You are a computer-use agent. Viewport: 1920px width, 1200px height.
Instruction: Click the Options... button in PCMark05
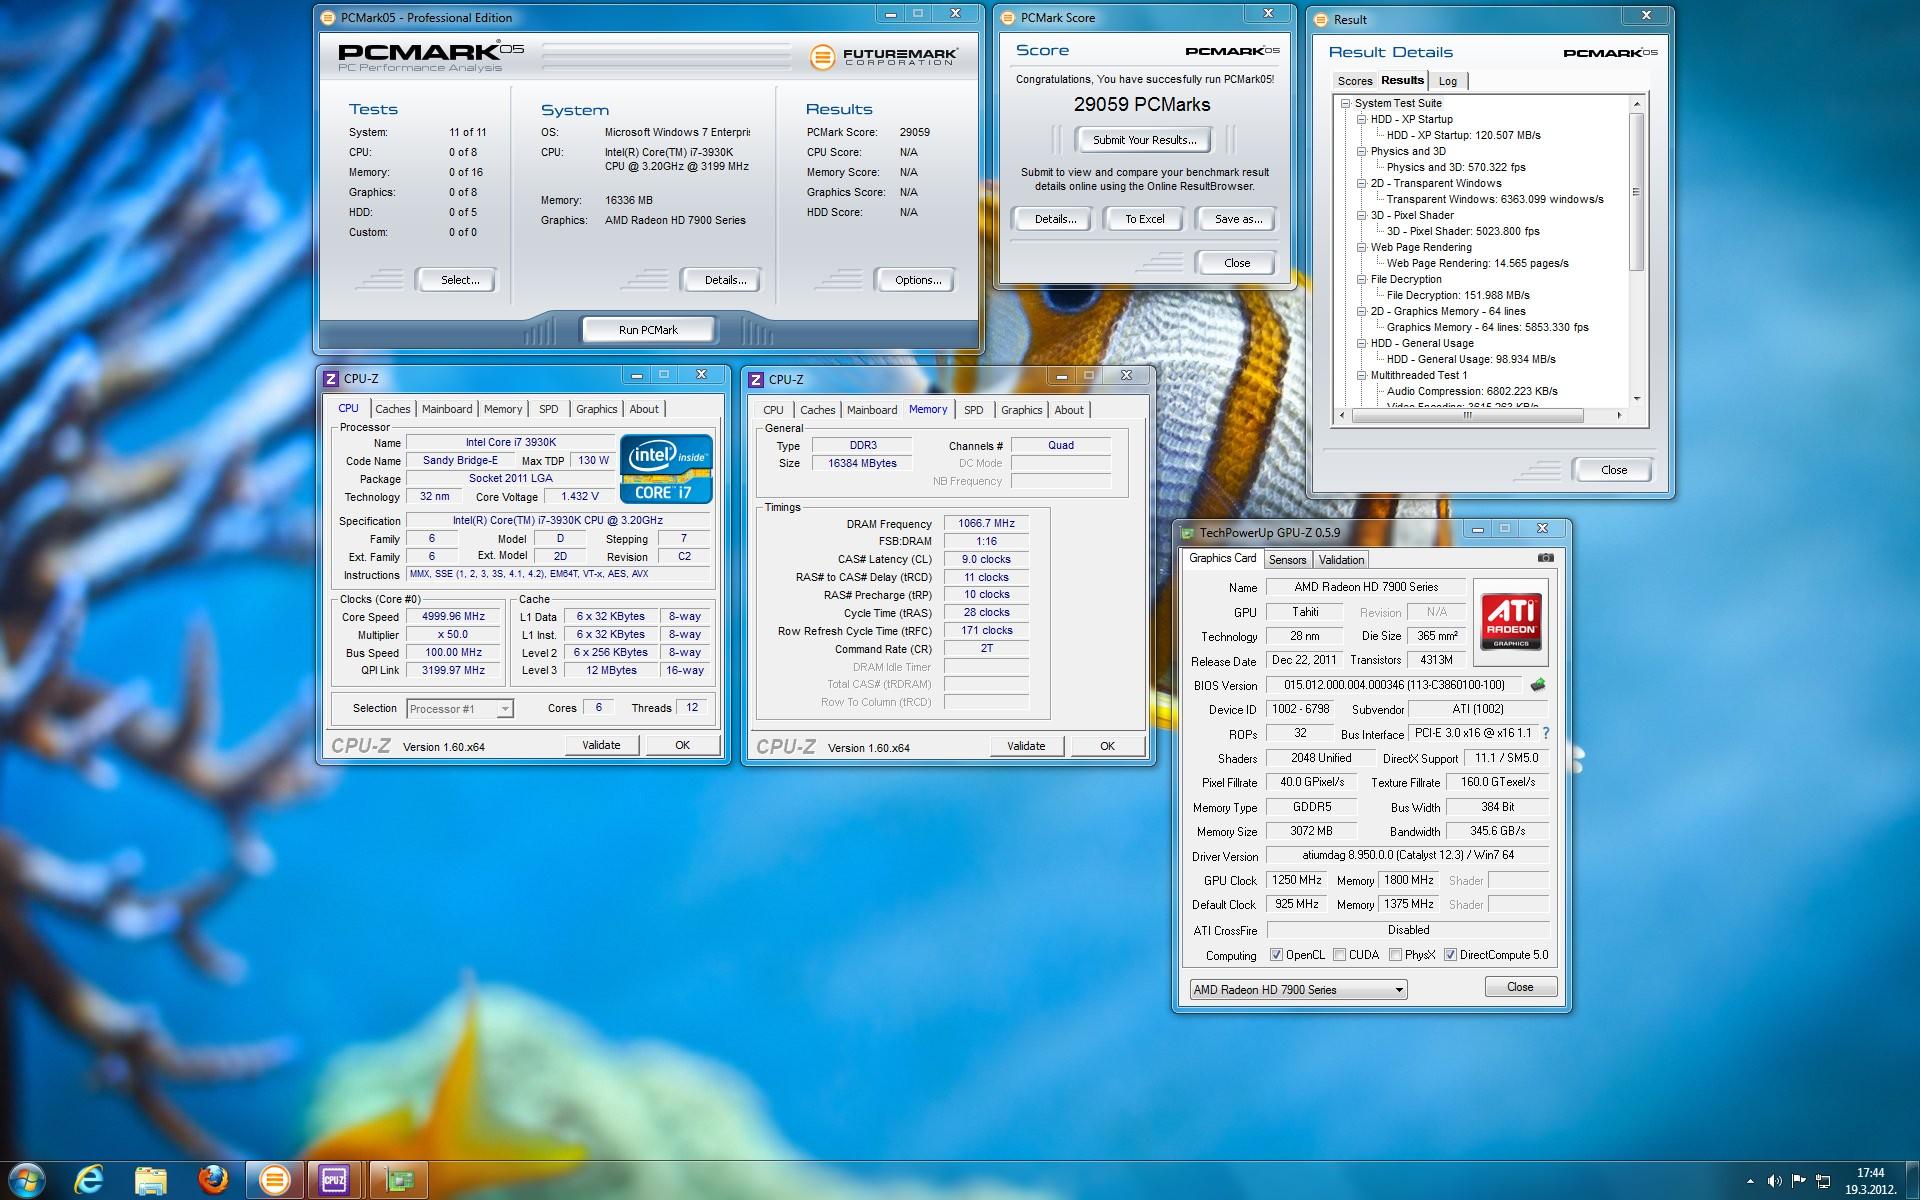tap(918, 280)
